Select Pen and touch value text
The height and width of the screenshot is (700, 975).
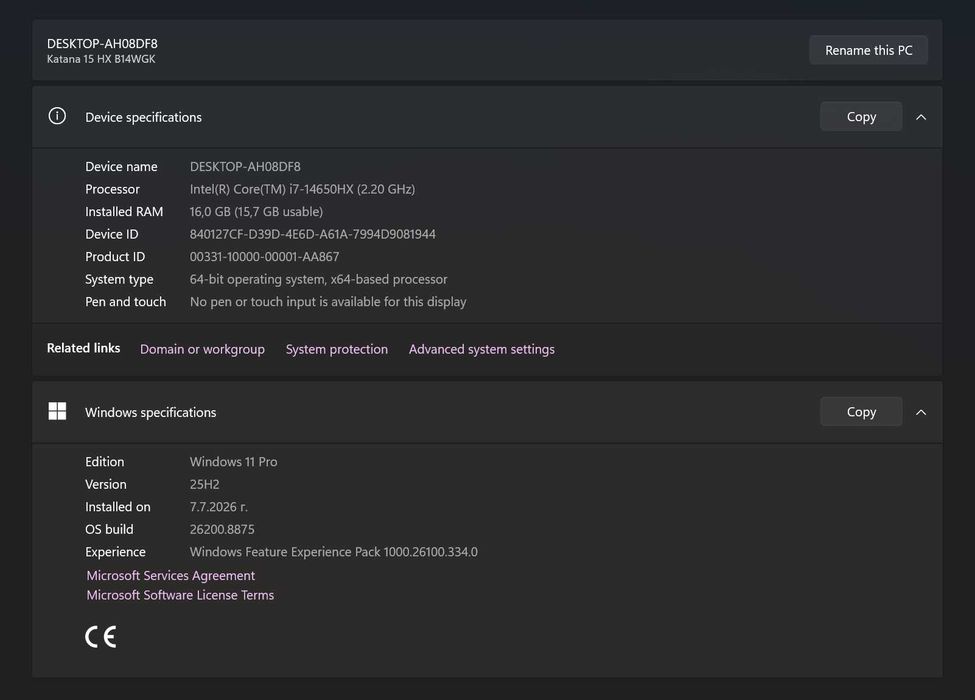pyautogui.click(x=328, y=302)
